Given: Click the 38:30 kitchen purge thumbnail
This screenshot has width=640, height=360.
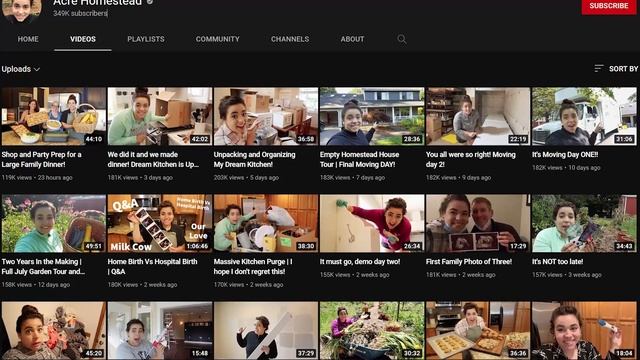Looking at the screenshot, I should (x=266, y=223).
